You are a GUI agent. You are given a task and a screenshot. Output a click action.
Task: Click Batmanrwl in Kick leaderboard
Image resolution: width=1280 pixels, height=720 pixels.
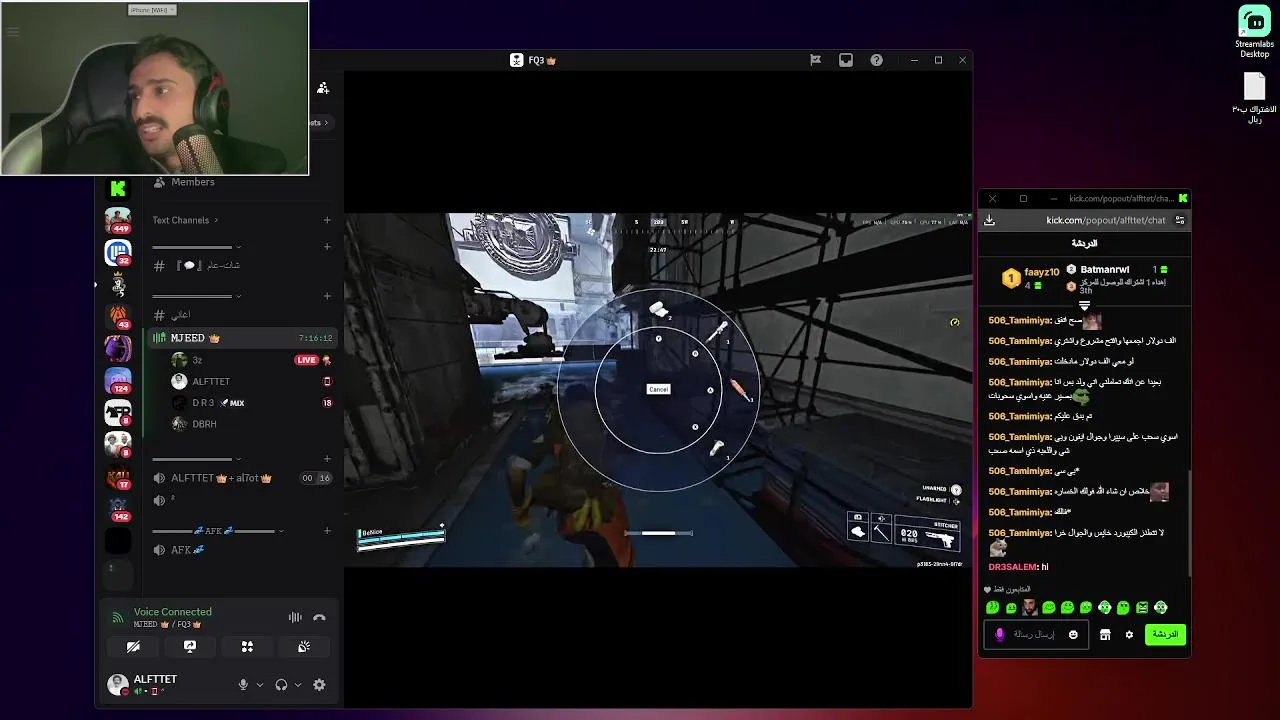(1105, 270)
